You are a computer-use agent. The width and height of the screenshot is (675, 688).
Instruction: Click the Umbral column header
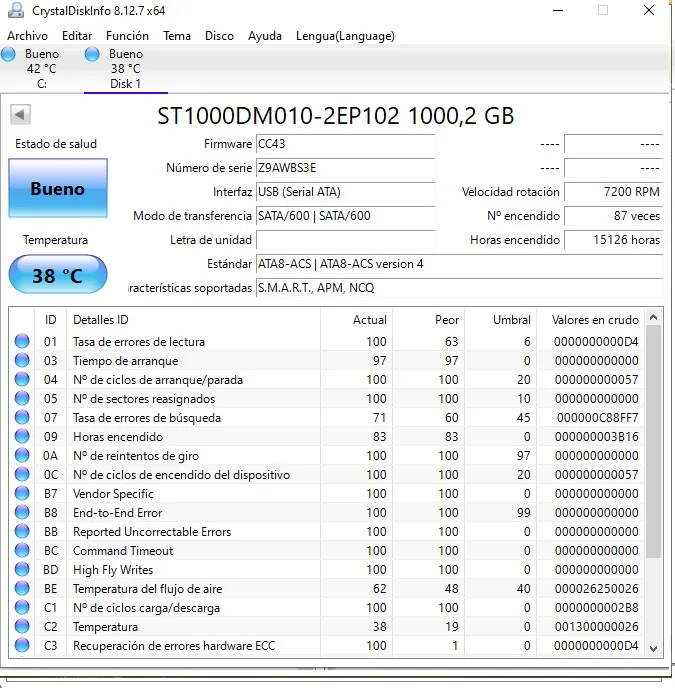click(500, 320)
